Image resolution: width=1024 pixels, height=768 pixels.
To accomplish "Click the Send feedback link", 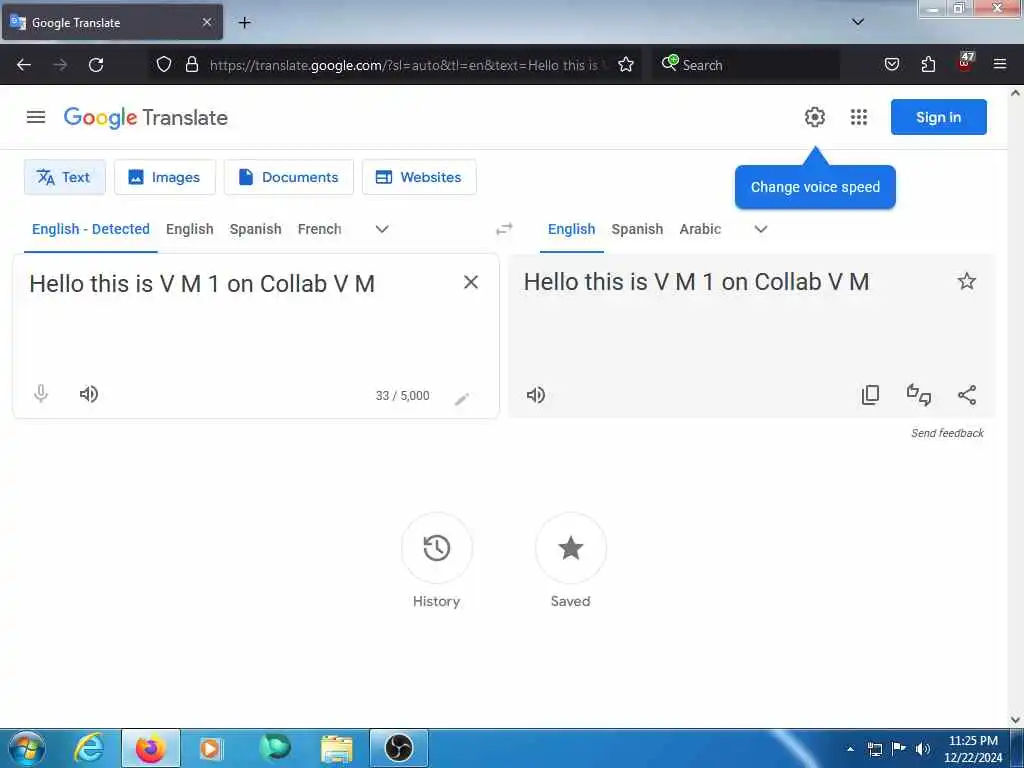I will 947,433.
